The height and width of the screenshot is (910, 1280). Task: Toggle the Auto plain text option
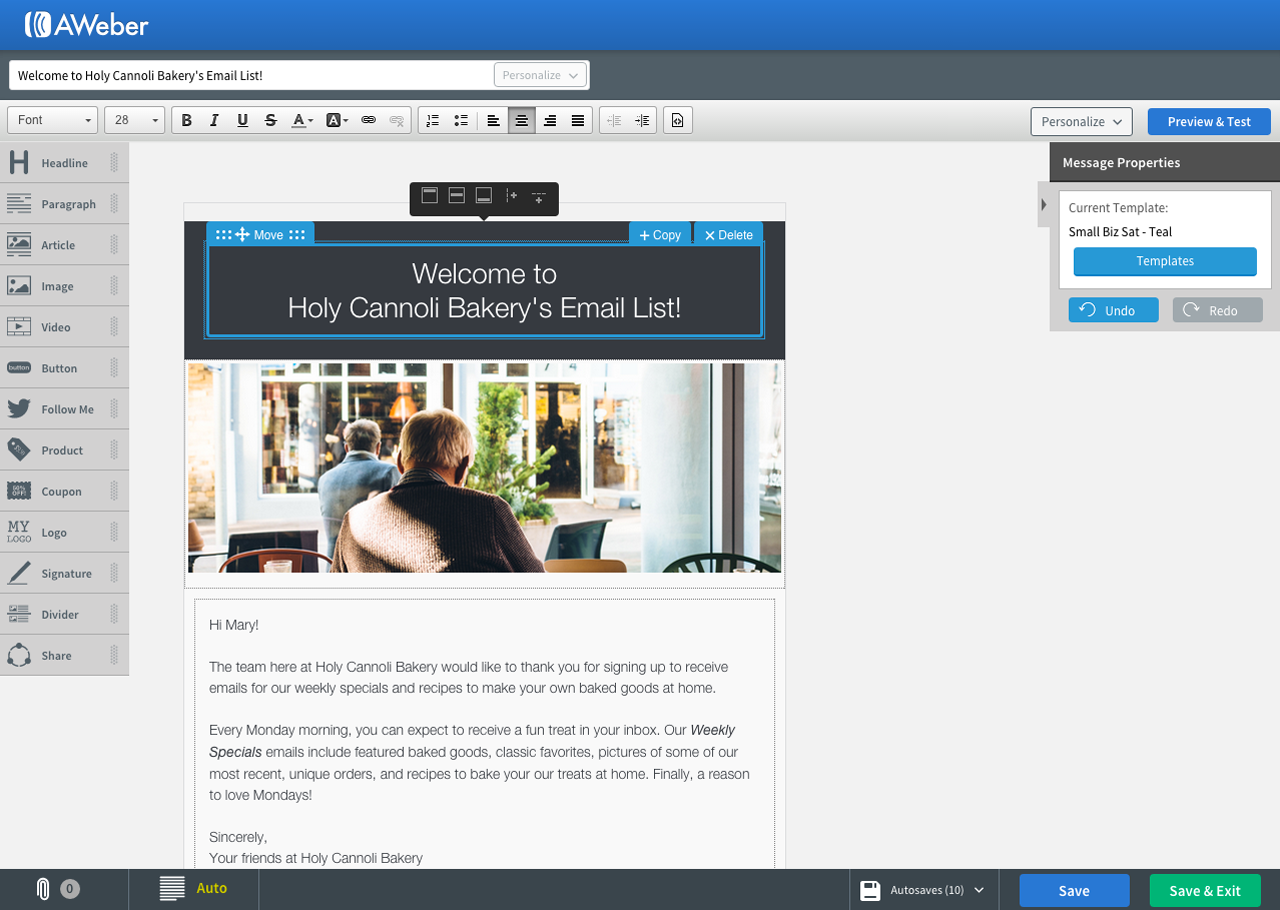coord(194,888)
